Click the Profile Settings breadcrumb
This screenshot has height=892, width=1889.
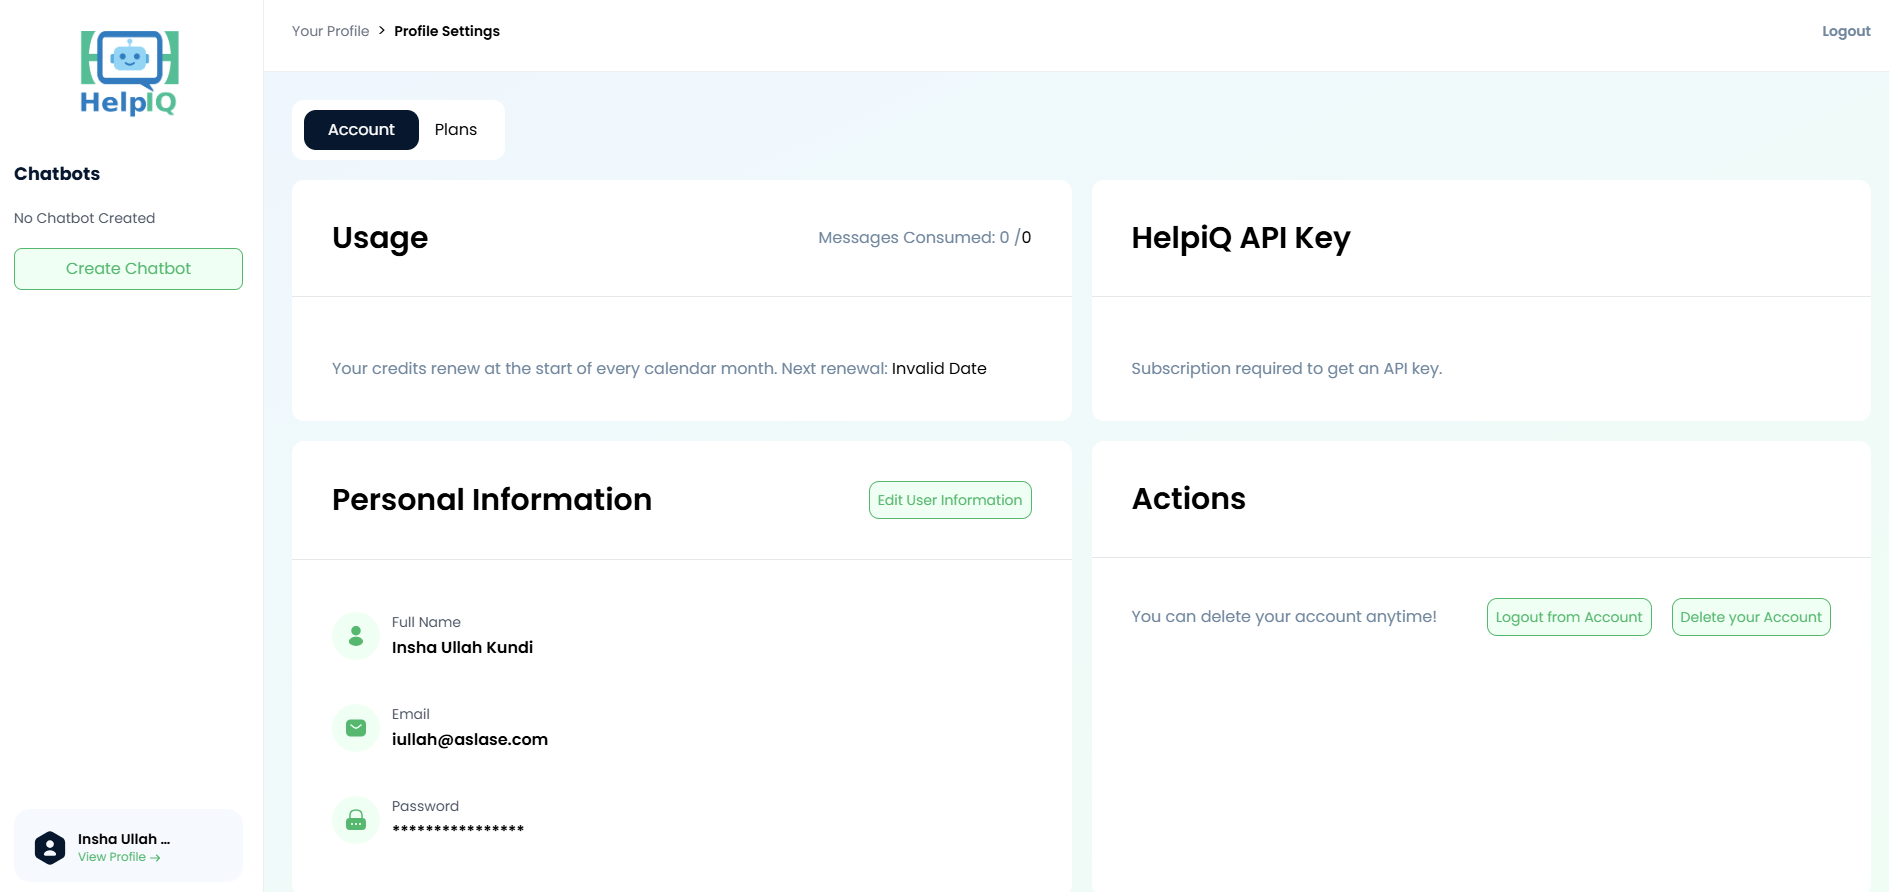point(447,31)
